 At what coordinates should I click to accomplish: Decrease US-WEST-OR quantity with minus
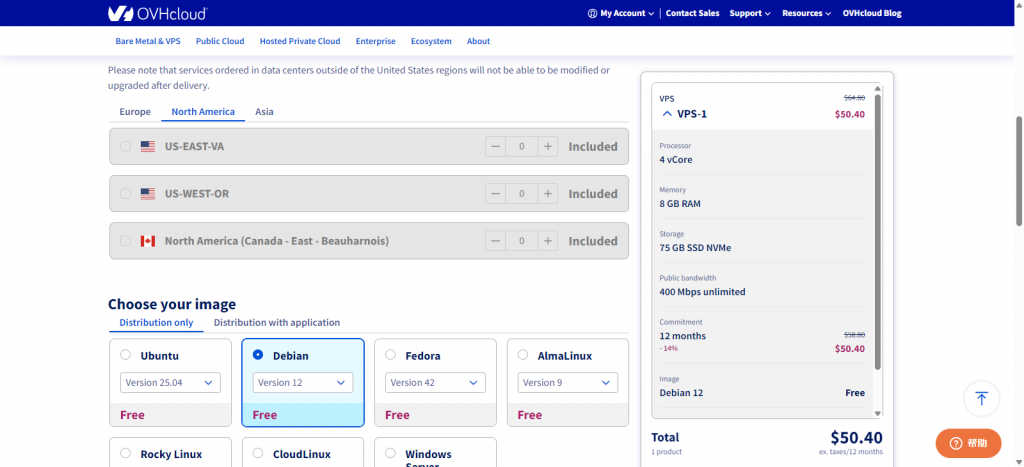coord(496,193)
